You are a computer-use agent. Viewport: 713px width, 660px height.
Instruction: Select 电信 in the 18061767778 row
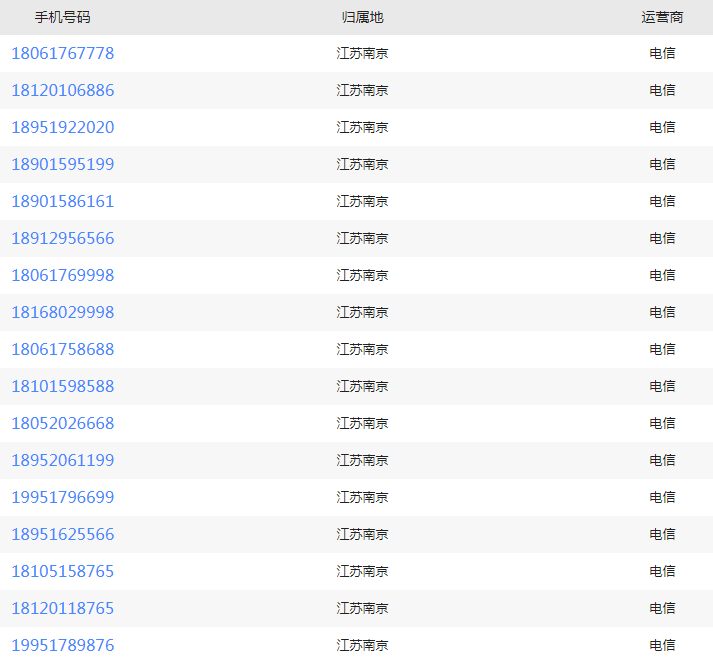pyautogui.click(x=662, y=54)
